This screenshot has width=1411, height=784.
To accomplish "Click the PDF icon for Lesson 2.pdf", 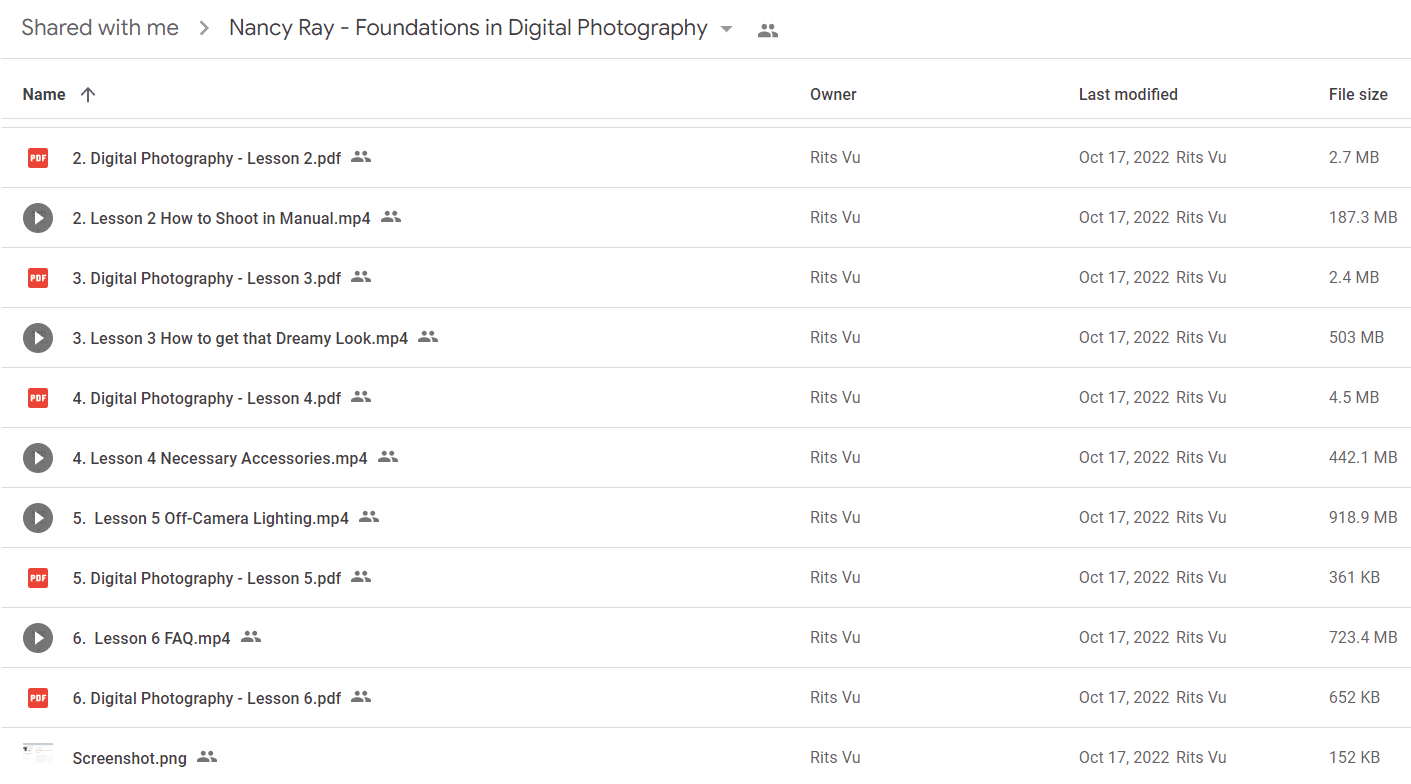I will coord(38,158).
